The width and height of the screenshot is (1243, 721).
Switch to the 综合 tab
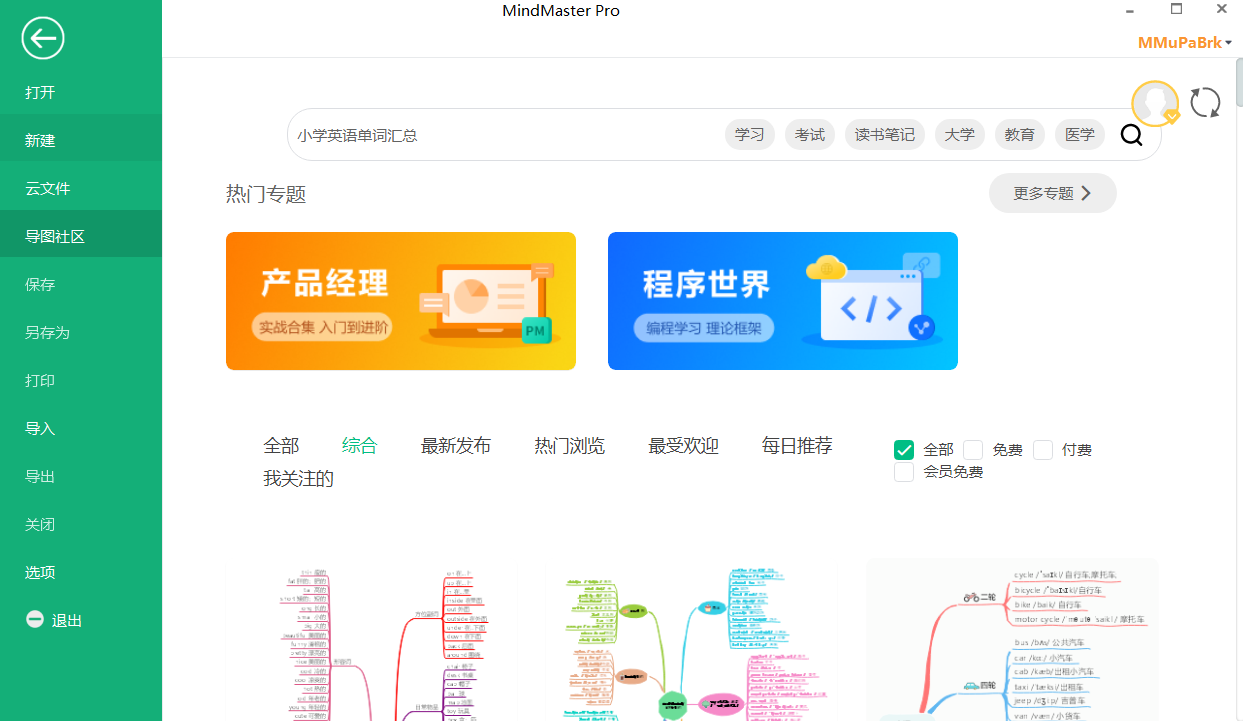pyautogui.click(x=360, y=446)
